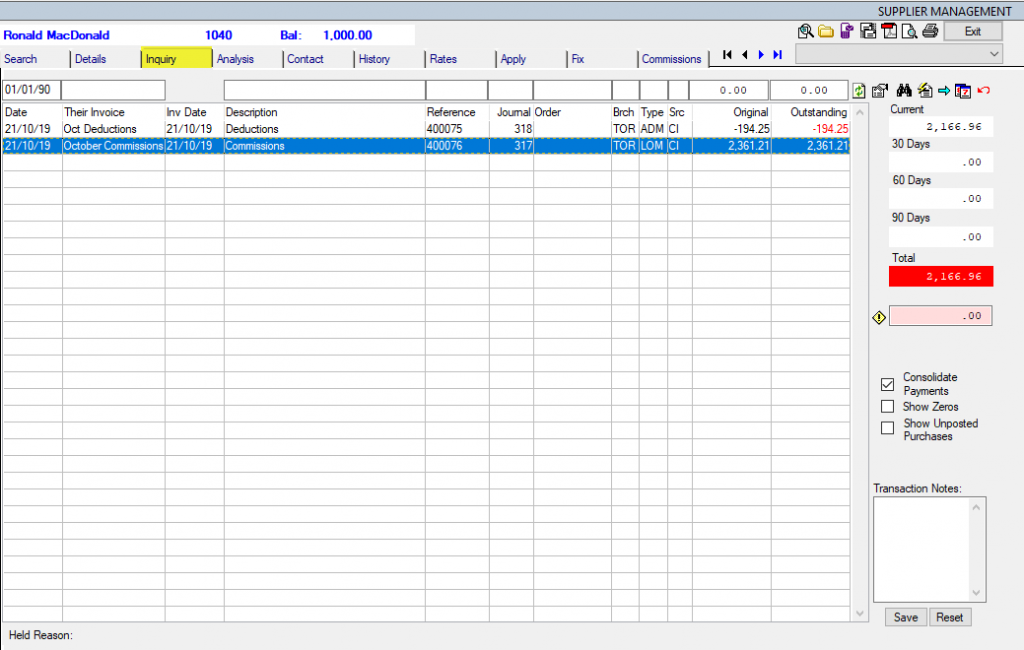The image size is (1024, 650).
Task: Click the cyan right arrow icon
Action: (x=944, y=91)
